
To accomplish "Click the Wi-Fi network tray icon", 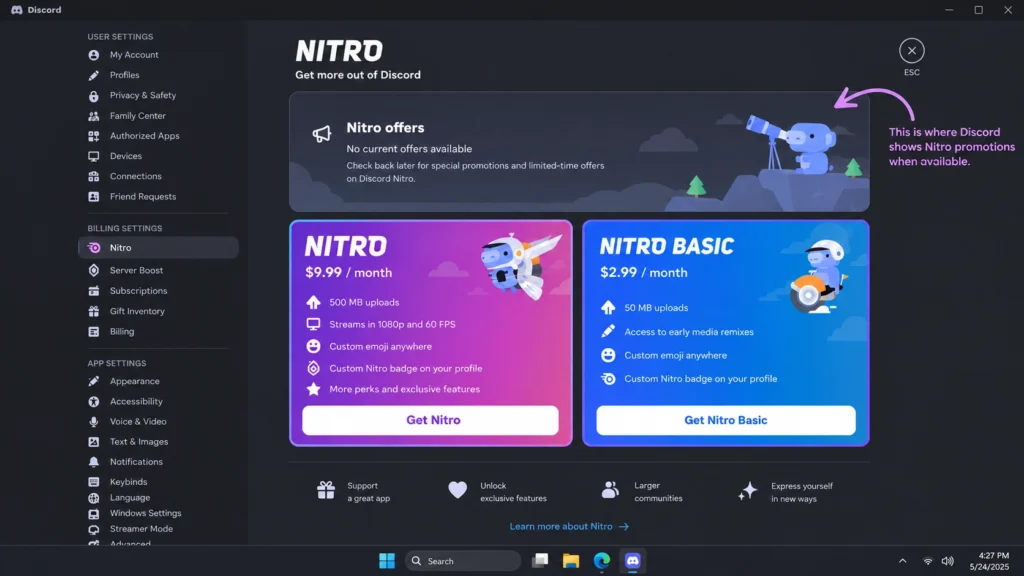I will pos(927,561).
